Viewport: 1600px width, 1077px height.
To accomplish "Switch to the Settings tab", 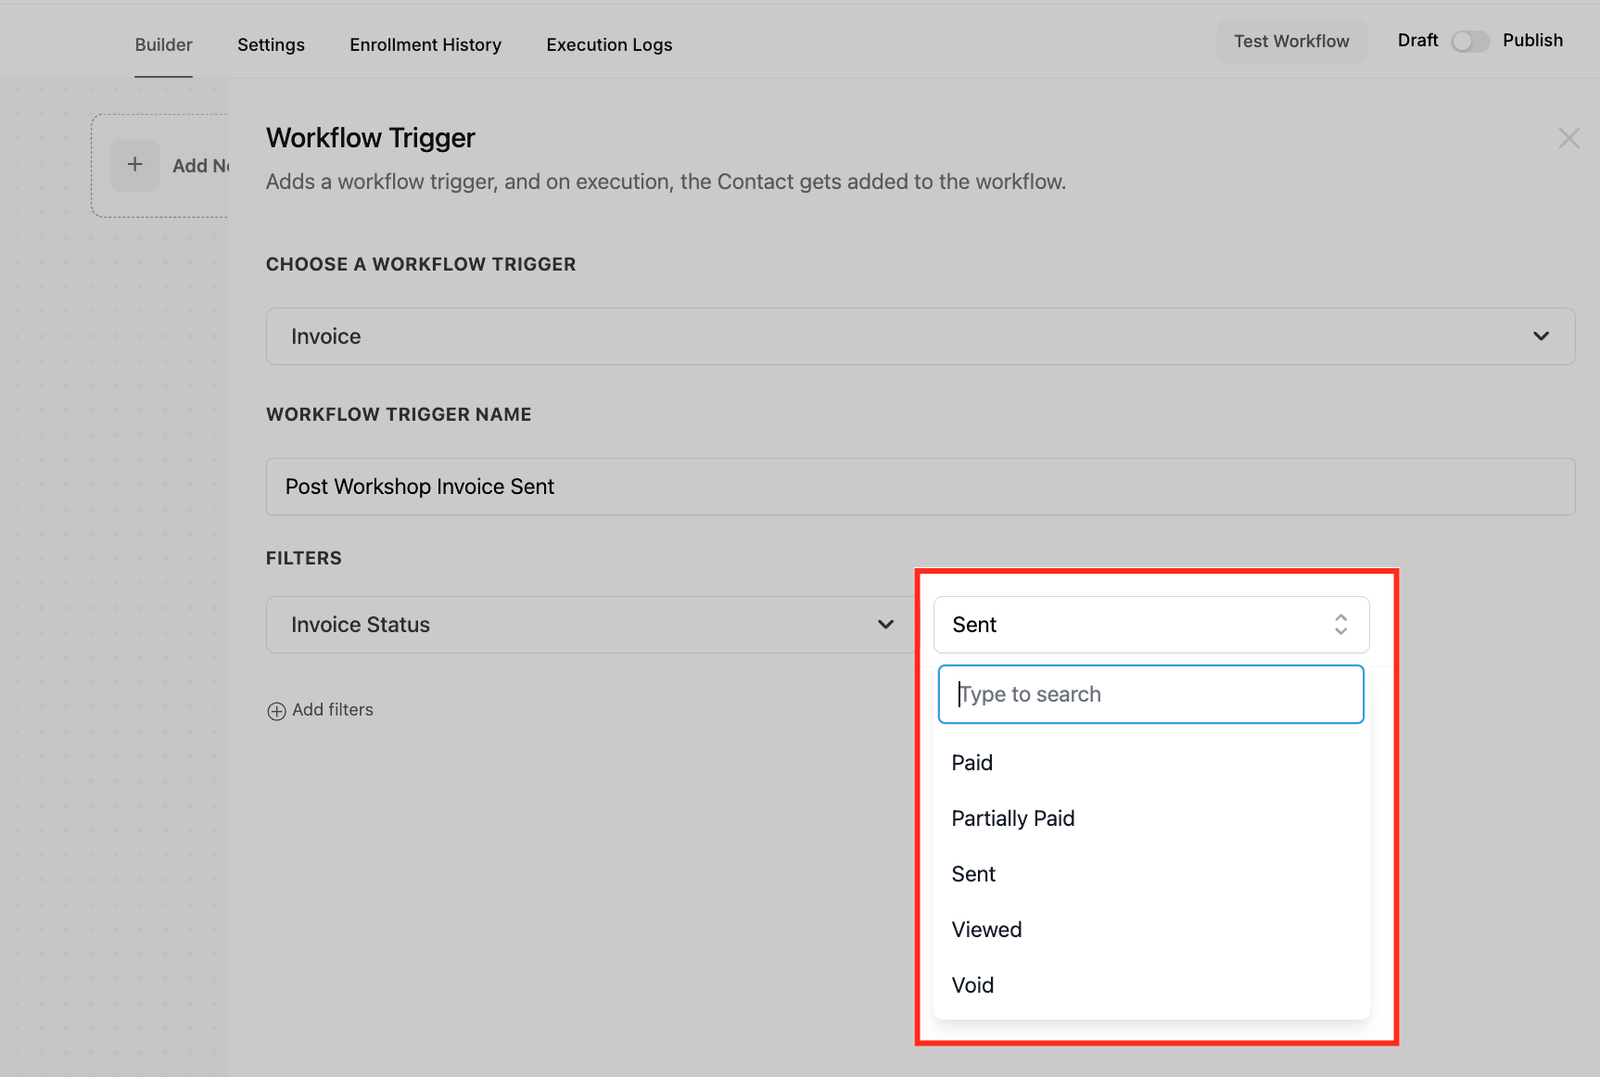I will pos(271,45).
